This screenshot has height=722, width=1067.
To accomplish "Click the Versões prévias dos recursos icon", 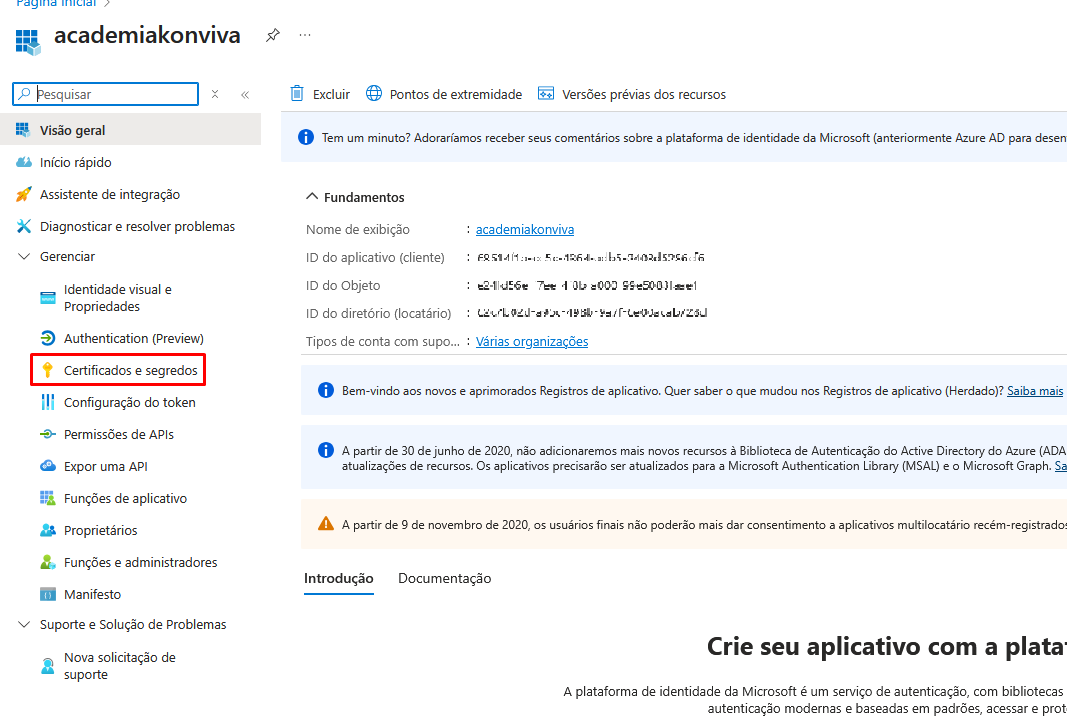I will coord(546,93).
